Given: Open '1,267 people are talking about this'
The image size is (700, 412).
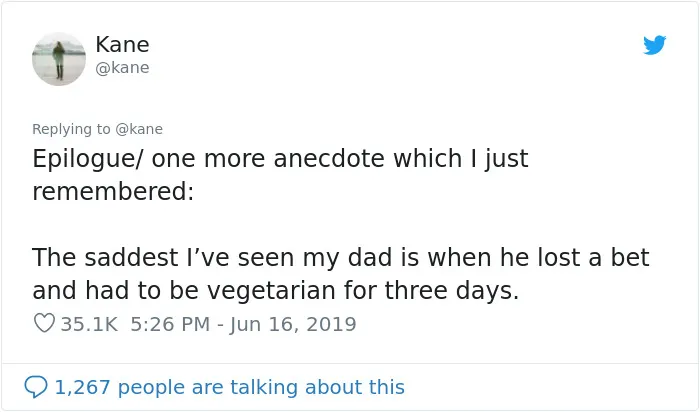Looking at the screenshot, I should [x=229, y=387].
